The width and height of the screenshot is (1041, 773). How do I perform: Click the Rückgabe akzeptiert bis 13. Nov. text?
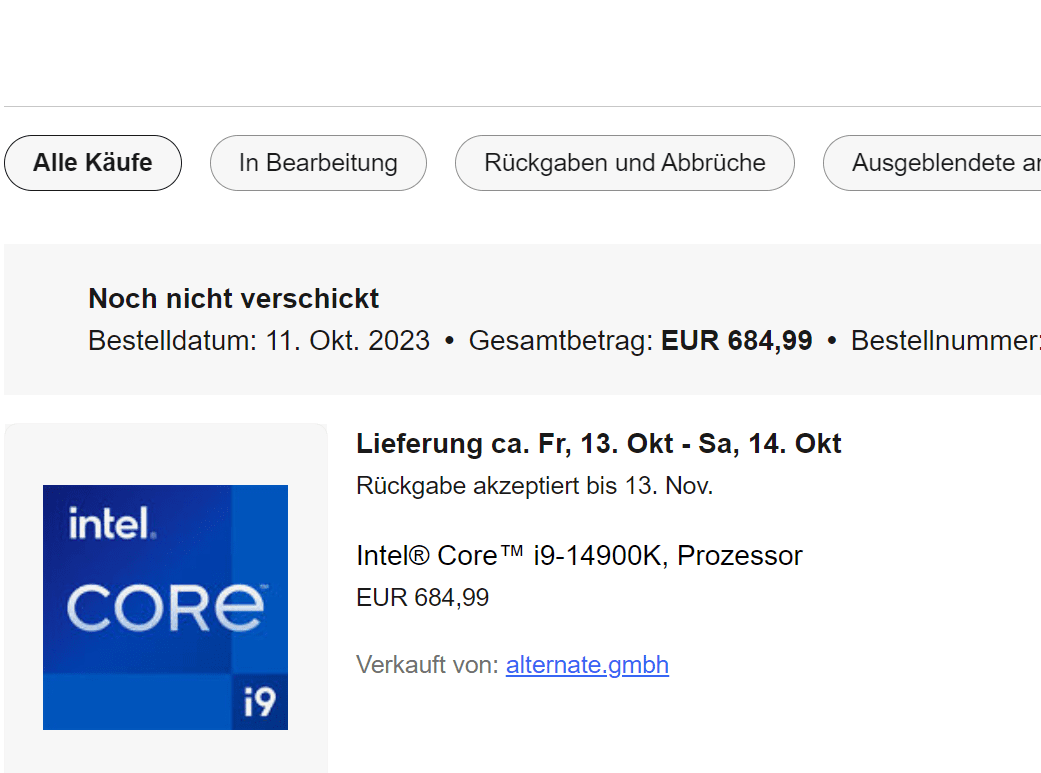[534, 487]
